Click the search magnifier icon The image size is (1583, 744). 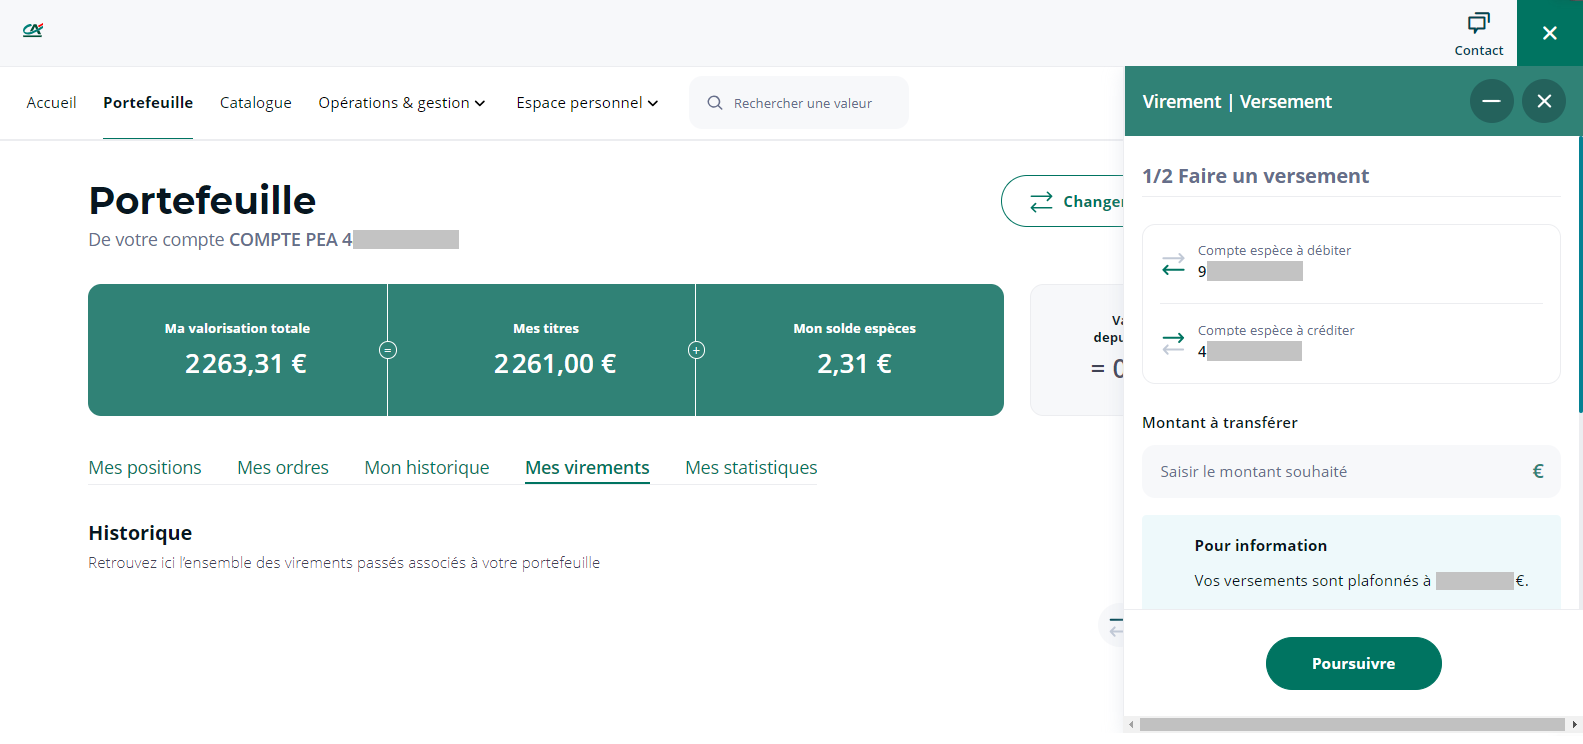pos(715,103)
